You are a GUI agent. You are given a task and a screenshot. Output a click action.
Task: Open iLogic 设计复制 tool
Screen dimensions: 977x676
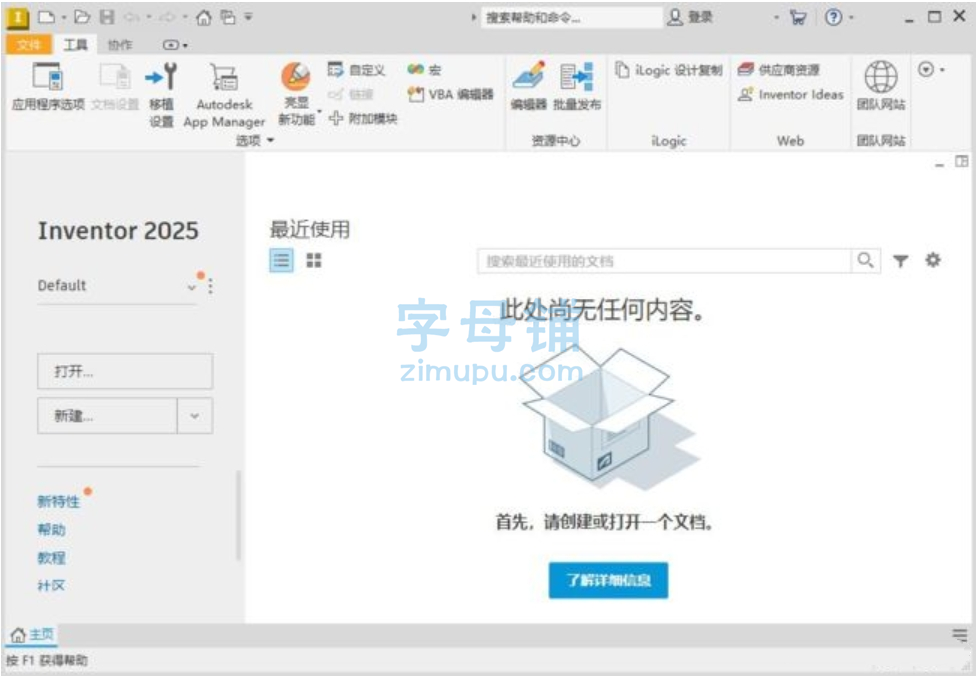(x=669, y=70)
